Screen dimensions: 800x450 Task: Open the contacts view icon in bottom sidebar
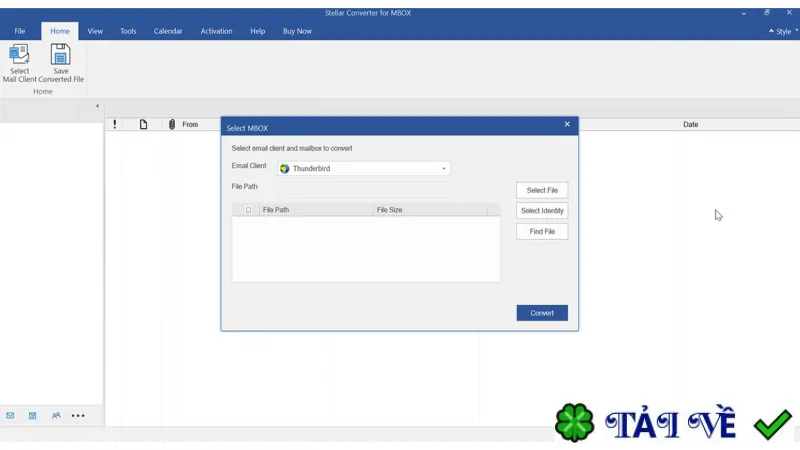point(56,416)
